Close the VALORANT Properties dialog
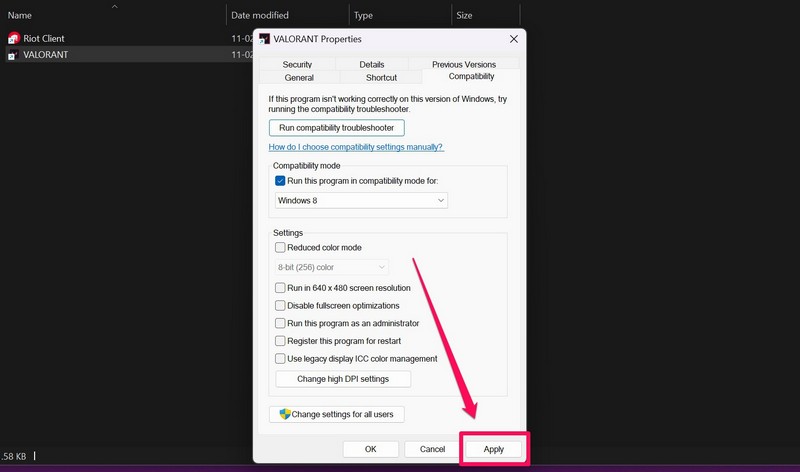This screenshot has width=800, height=472. tap(514, 39)
